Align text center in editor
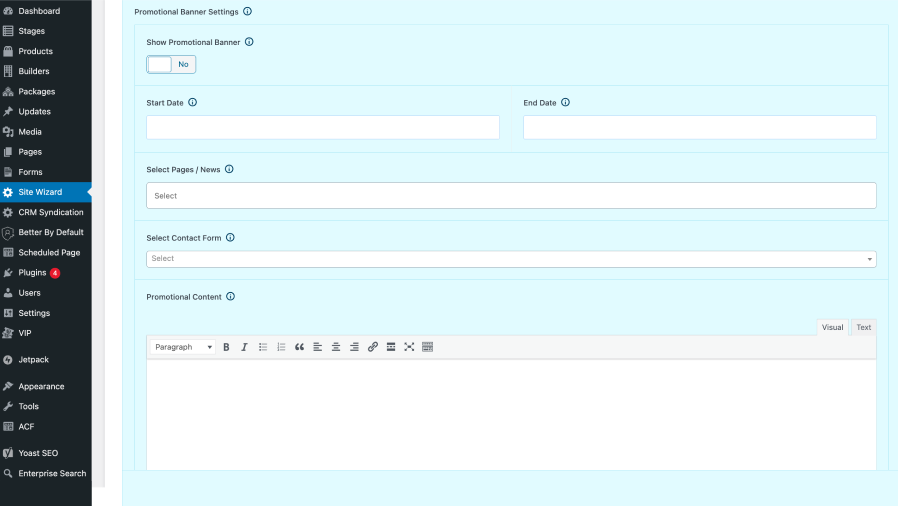 point(336,347)
